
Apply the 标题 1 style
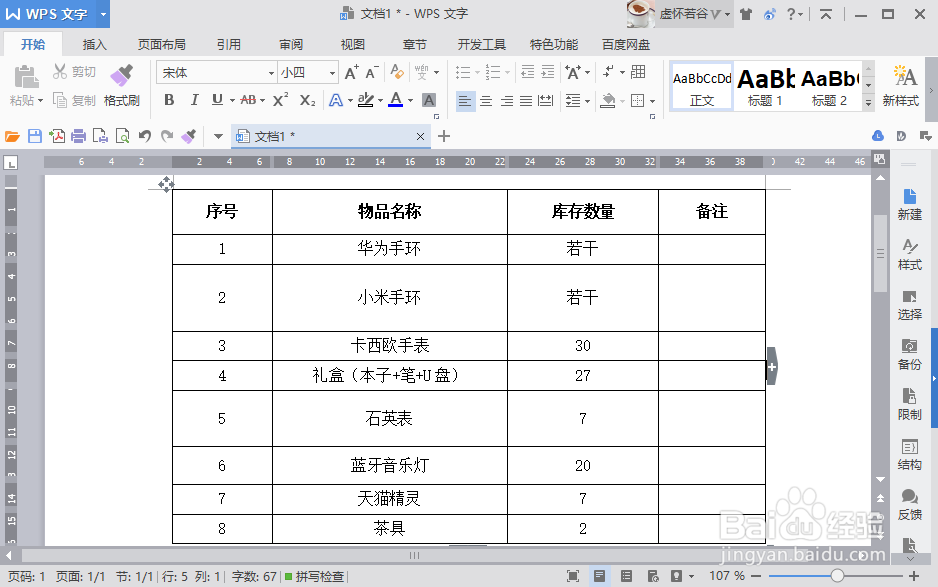[765, 87]
